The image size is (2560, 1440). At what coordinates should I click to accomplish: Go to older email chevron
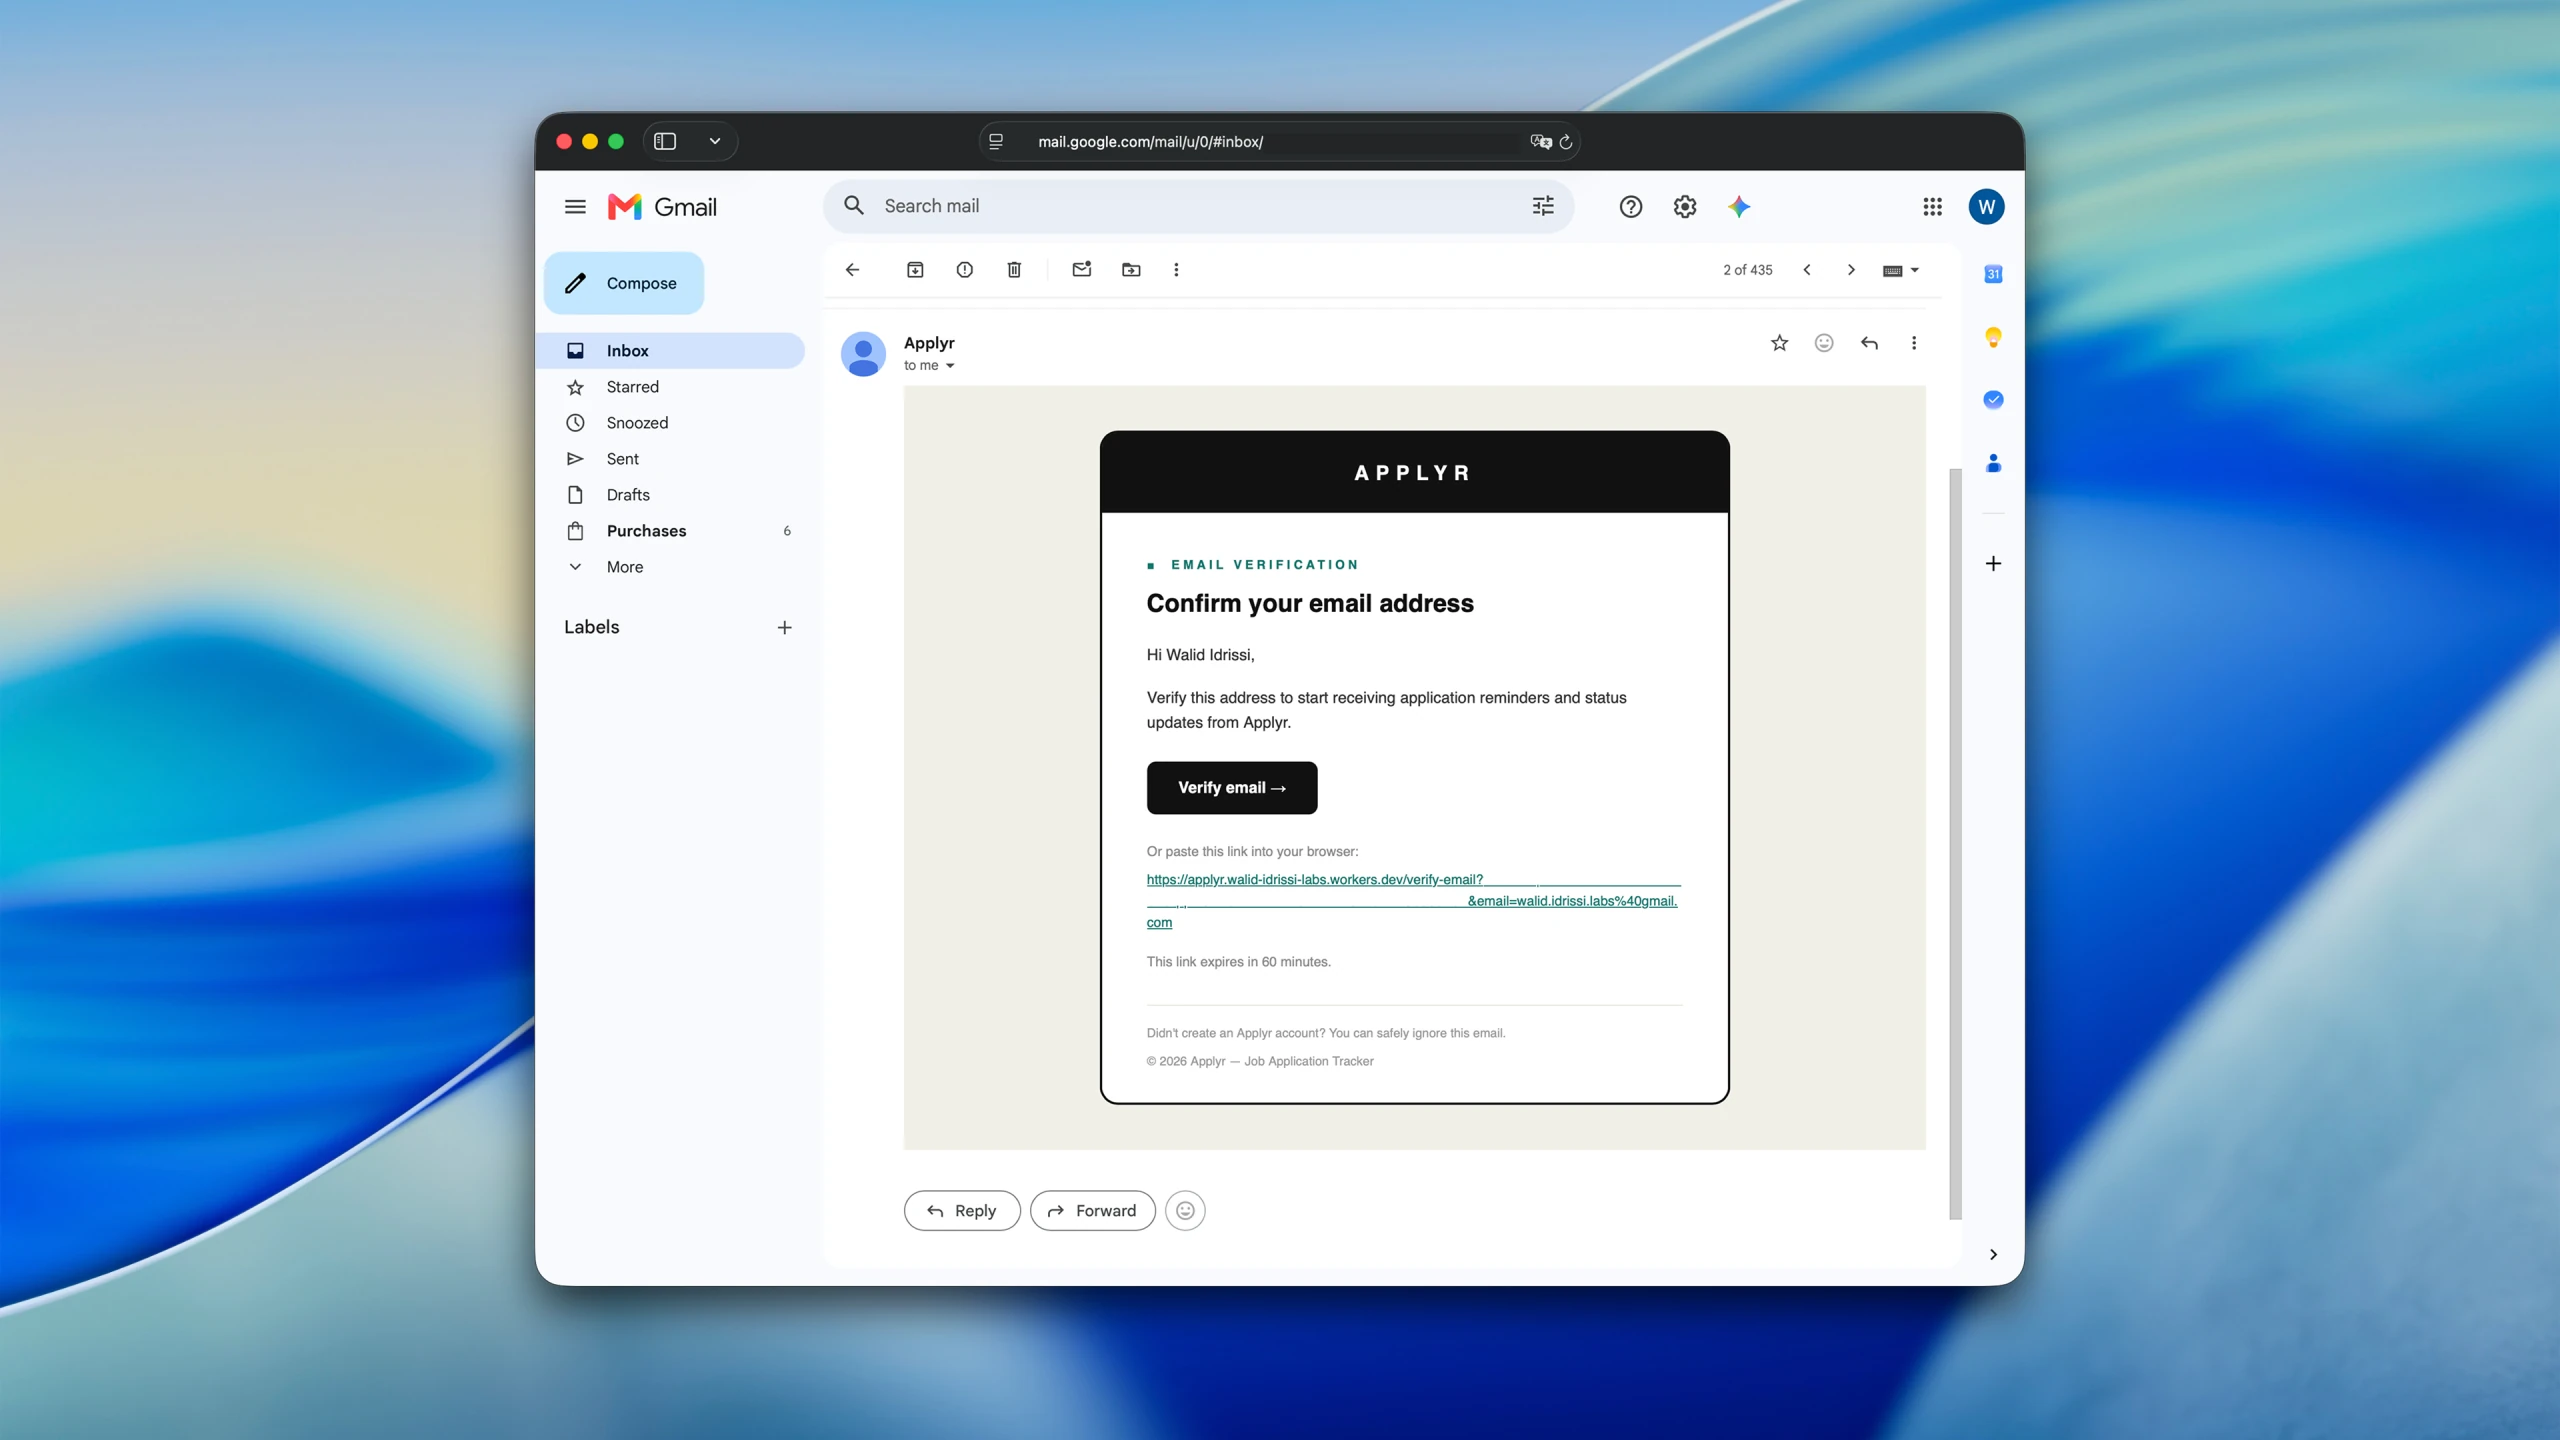click(x=1851, y=270)
